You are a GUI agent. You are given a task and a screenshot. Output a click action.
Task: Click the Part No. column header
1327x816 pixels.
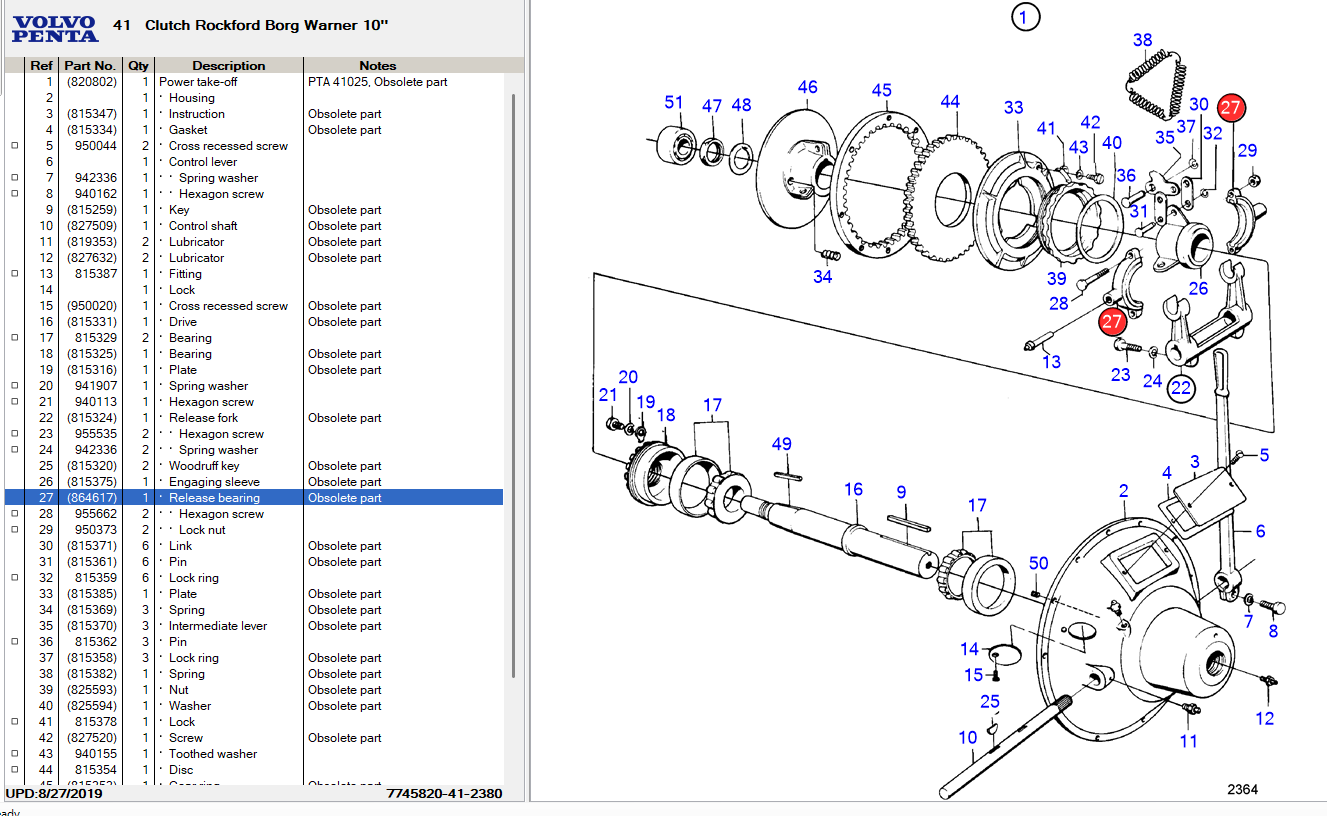pos(90,66)
